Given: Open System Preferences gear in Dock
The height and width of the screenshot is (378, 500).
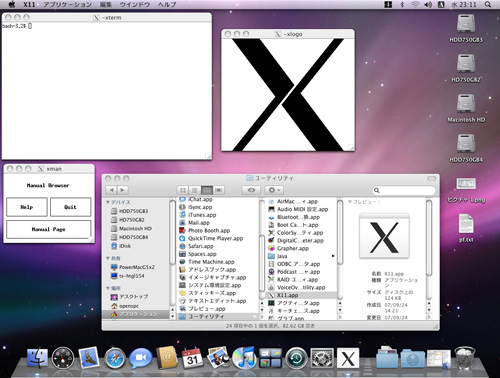Looking at the screenshot, I should [x=322, y=358].
